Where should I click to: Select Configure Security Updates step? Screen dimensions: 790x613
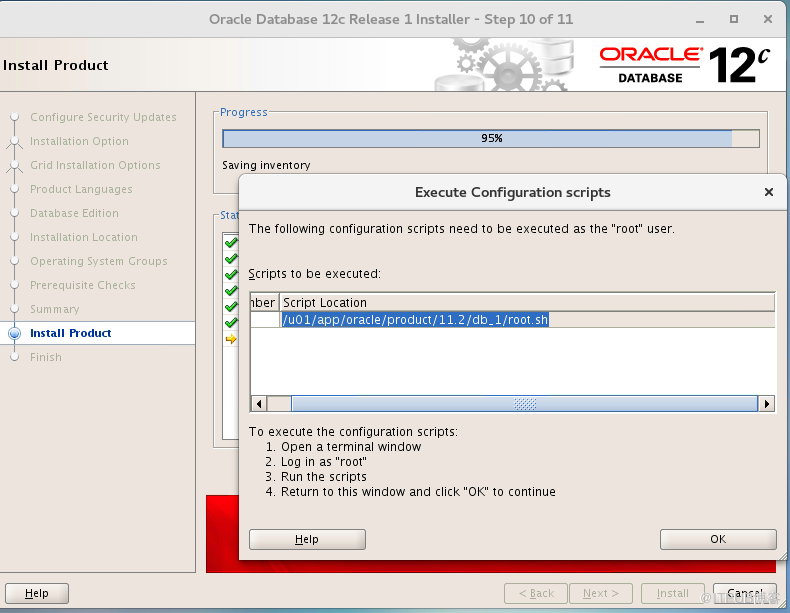[x=103, y=117]
